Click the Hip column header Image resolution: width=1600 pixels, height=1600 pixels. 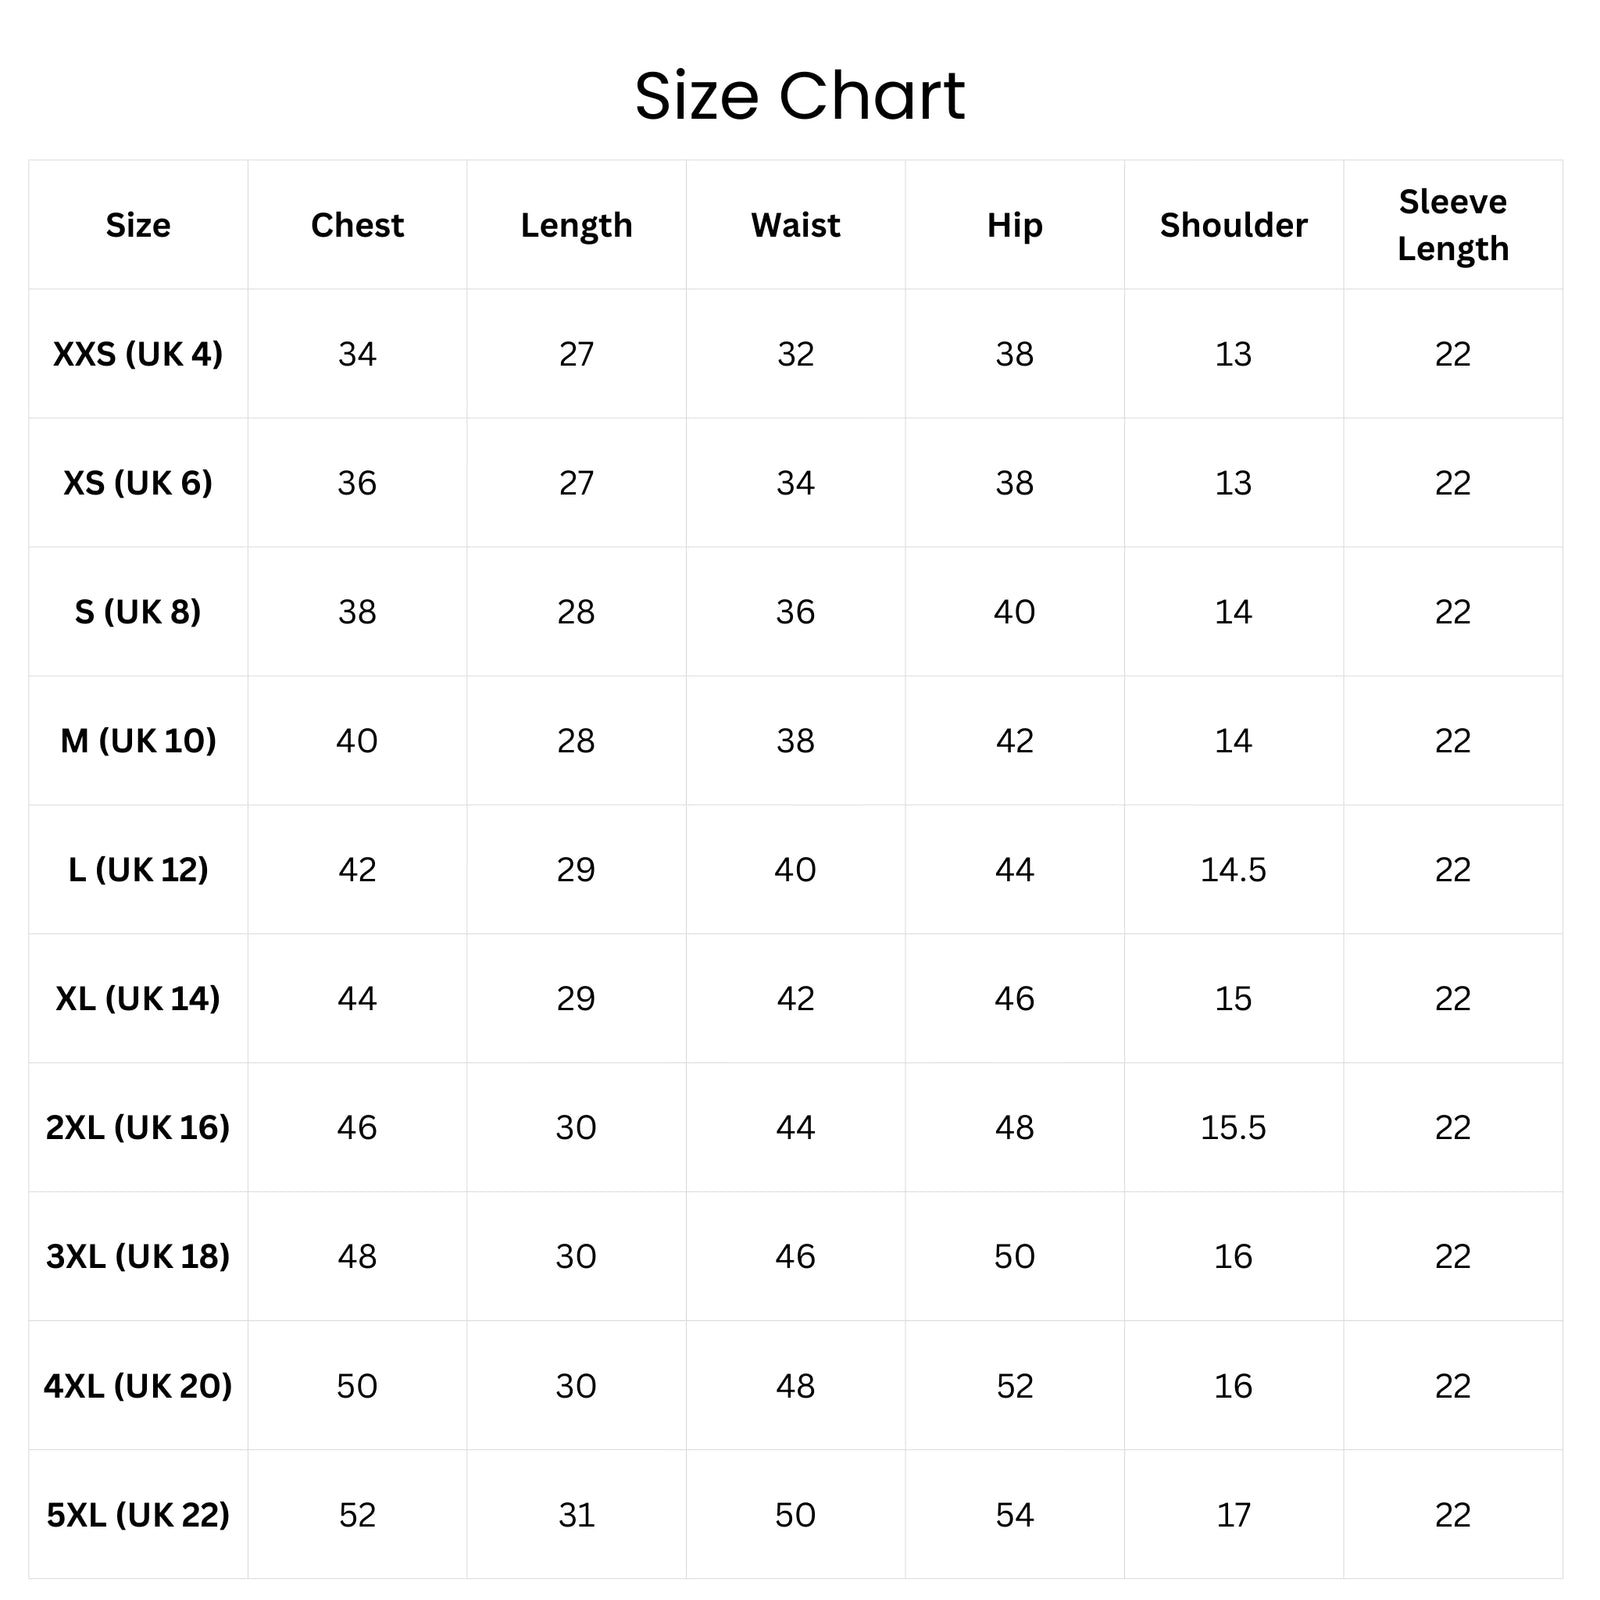tap(1014, 225)
